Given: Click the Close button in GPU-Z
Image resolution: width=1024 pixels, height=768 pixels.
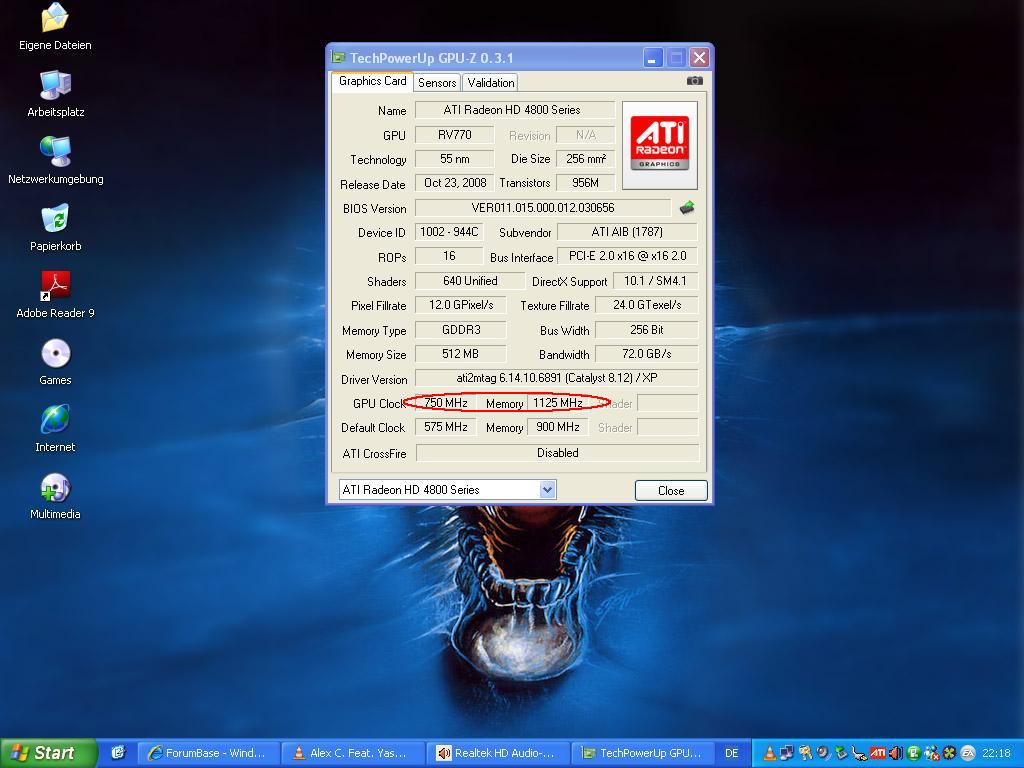Looking at the screenshot, I should 671,490.
